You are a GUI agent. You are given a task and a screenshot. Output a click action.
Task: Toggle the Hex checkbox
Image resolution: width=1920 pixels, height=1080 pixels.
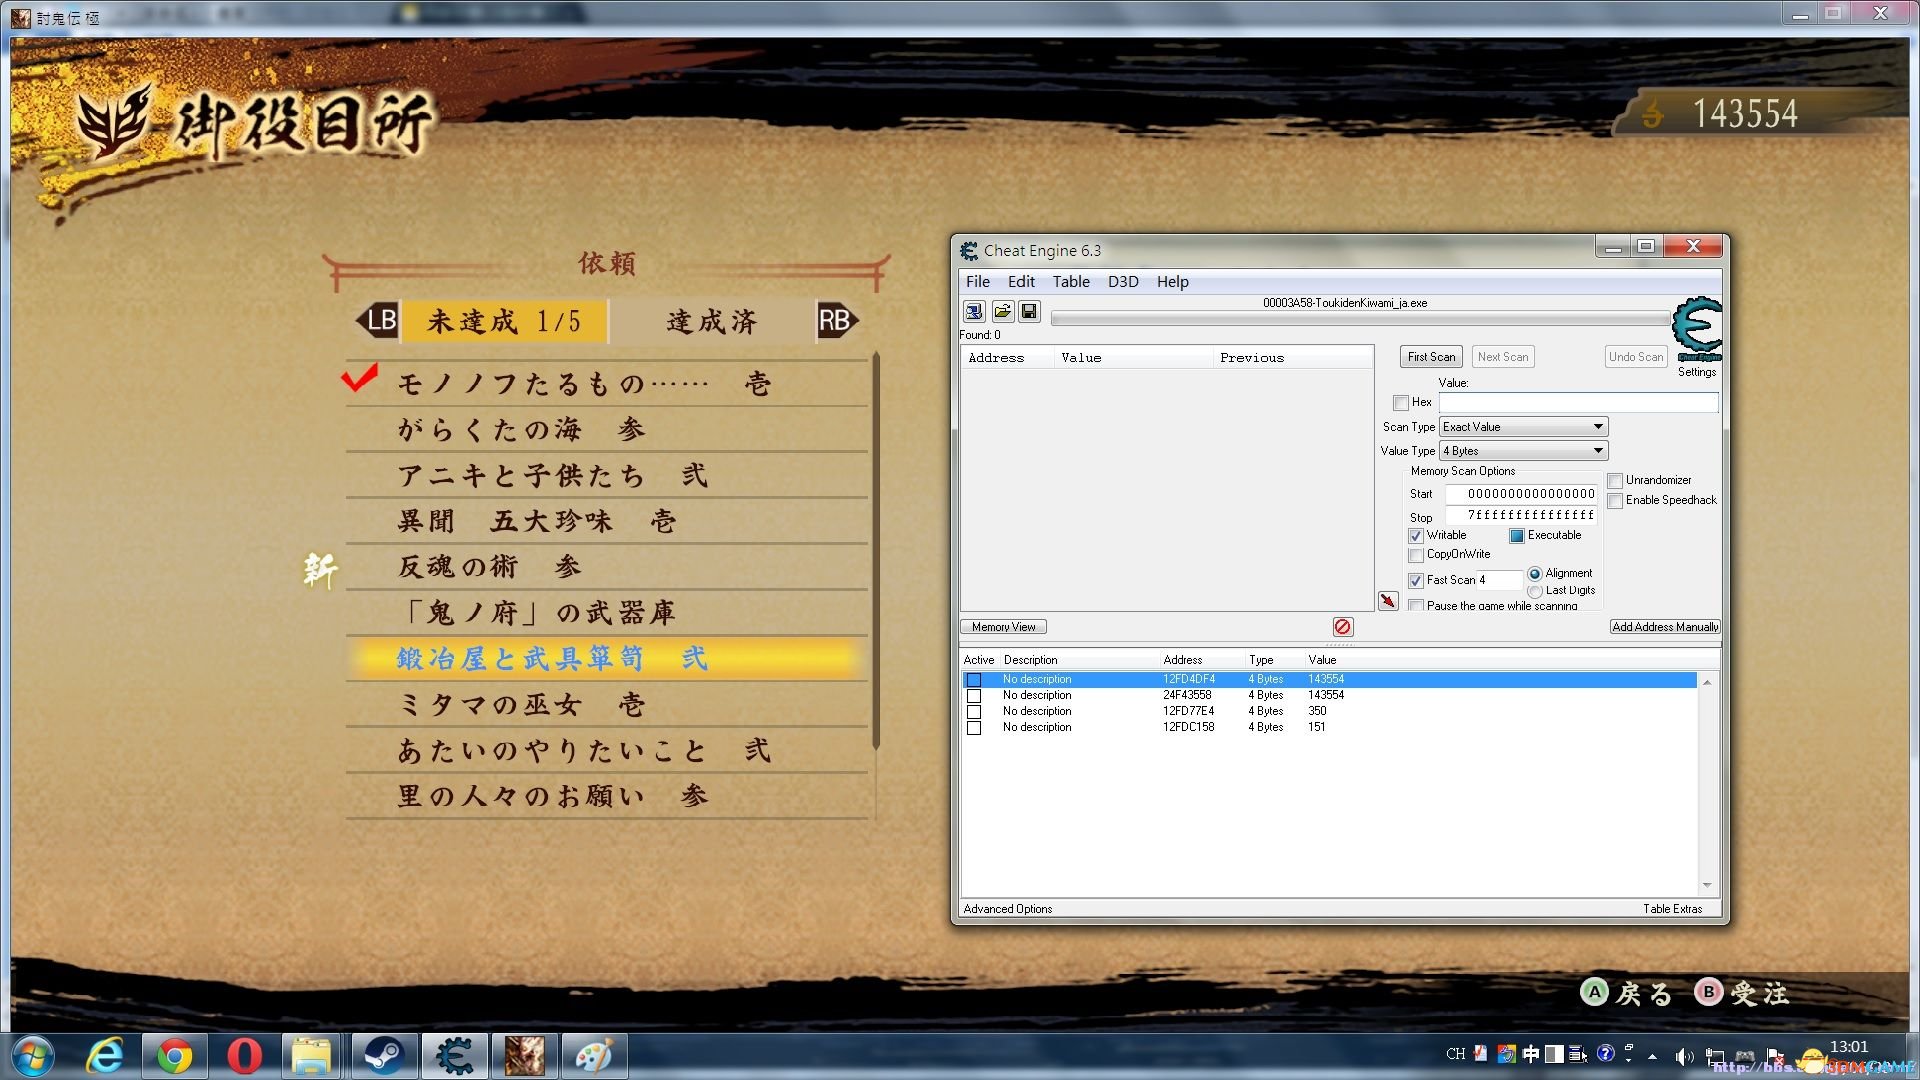click(x=1401, y=403)
